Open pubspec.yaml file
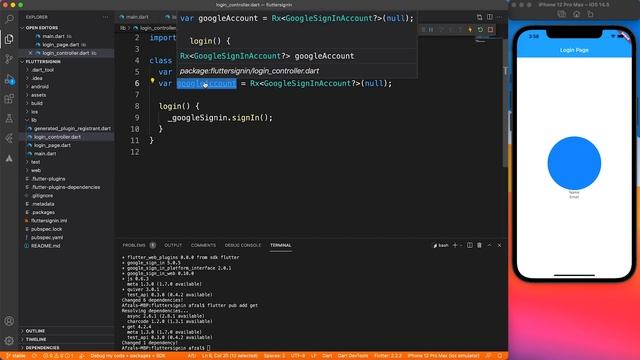This screenshot has height=360, width=640. click(47, 238)
